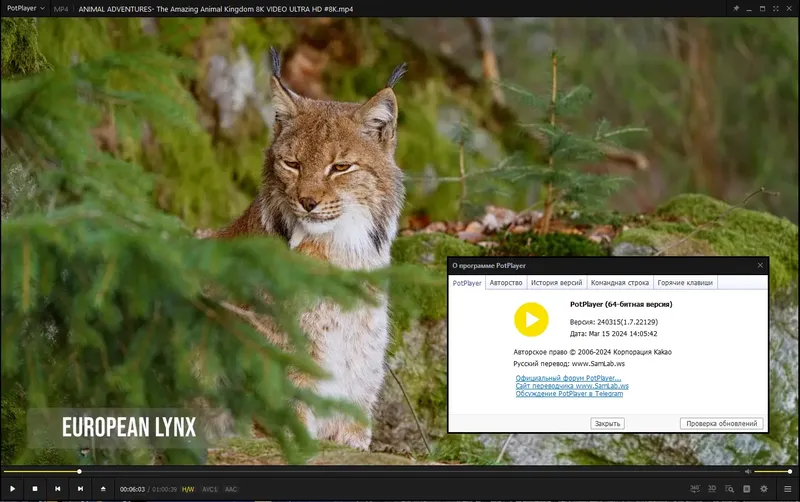
Task: Enable 360 degree video mode
Action: [x=695, y=489]
